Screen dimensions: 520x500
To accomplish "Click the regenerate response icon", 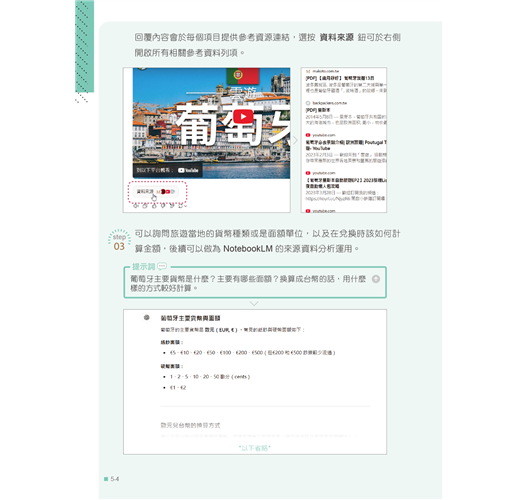I will [180, 206].
